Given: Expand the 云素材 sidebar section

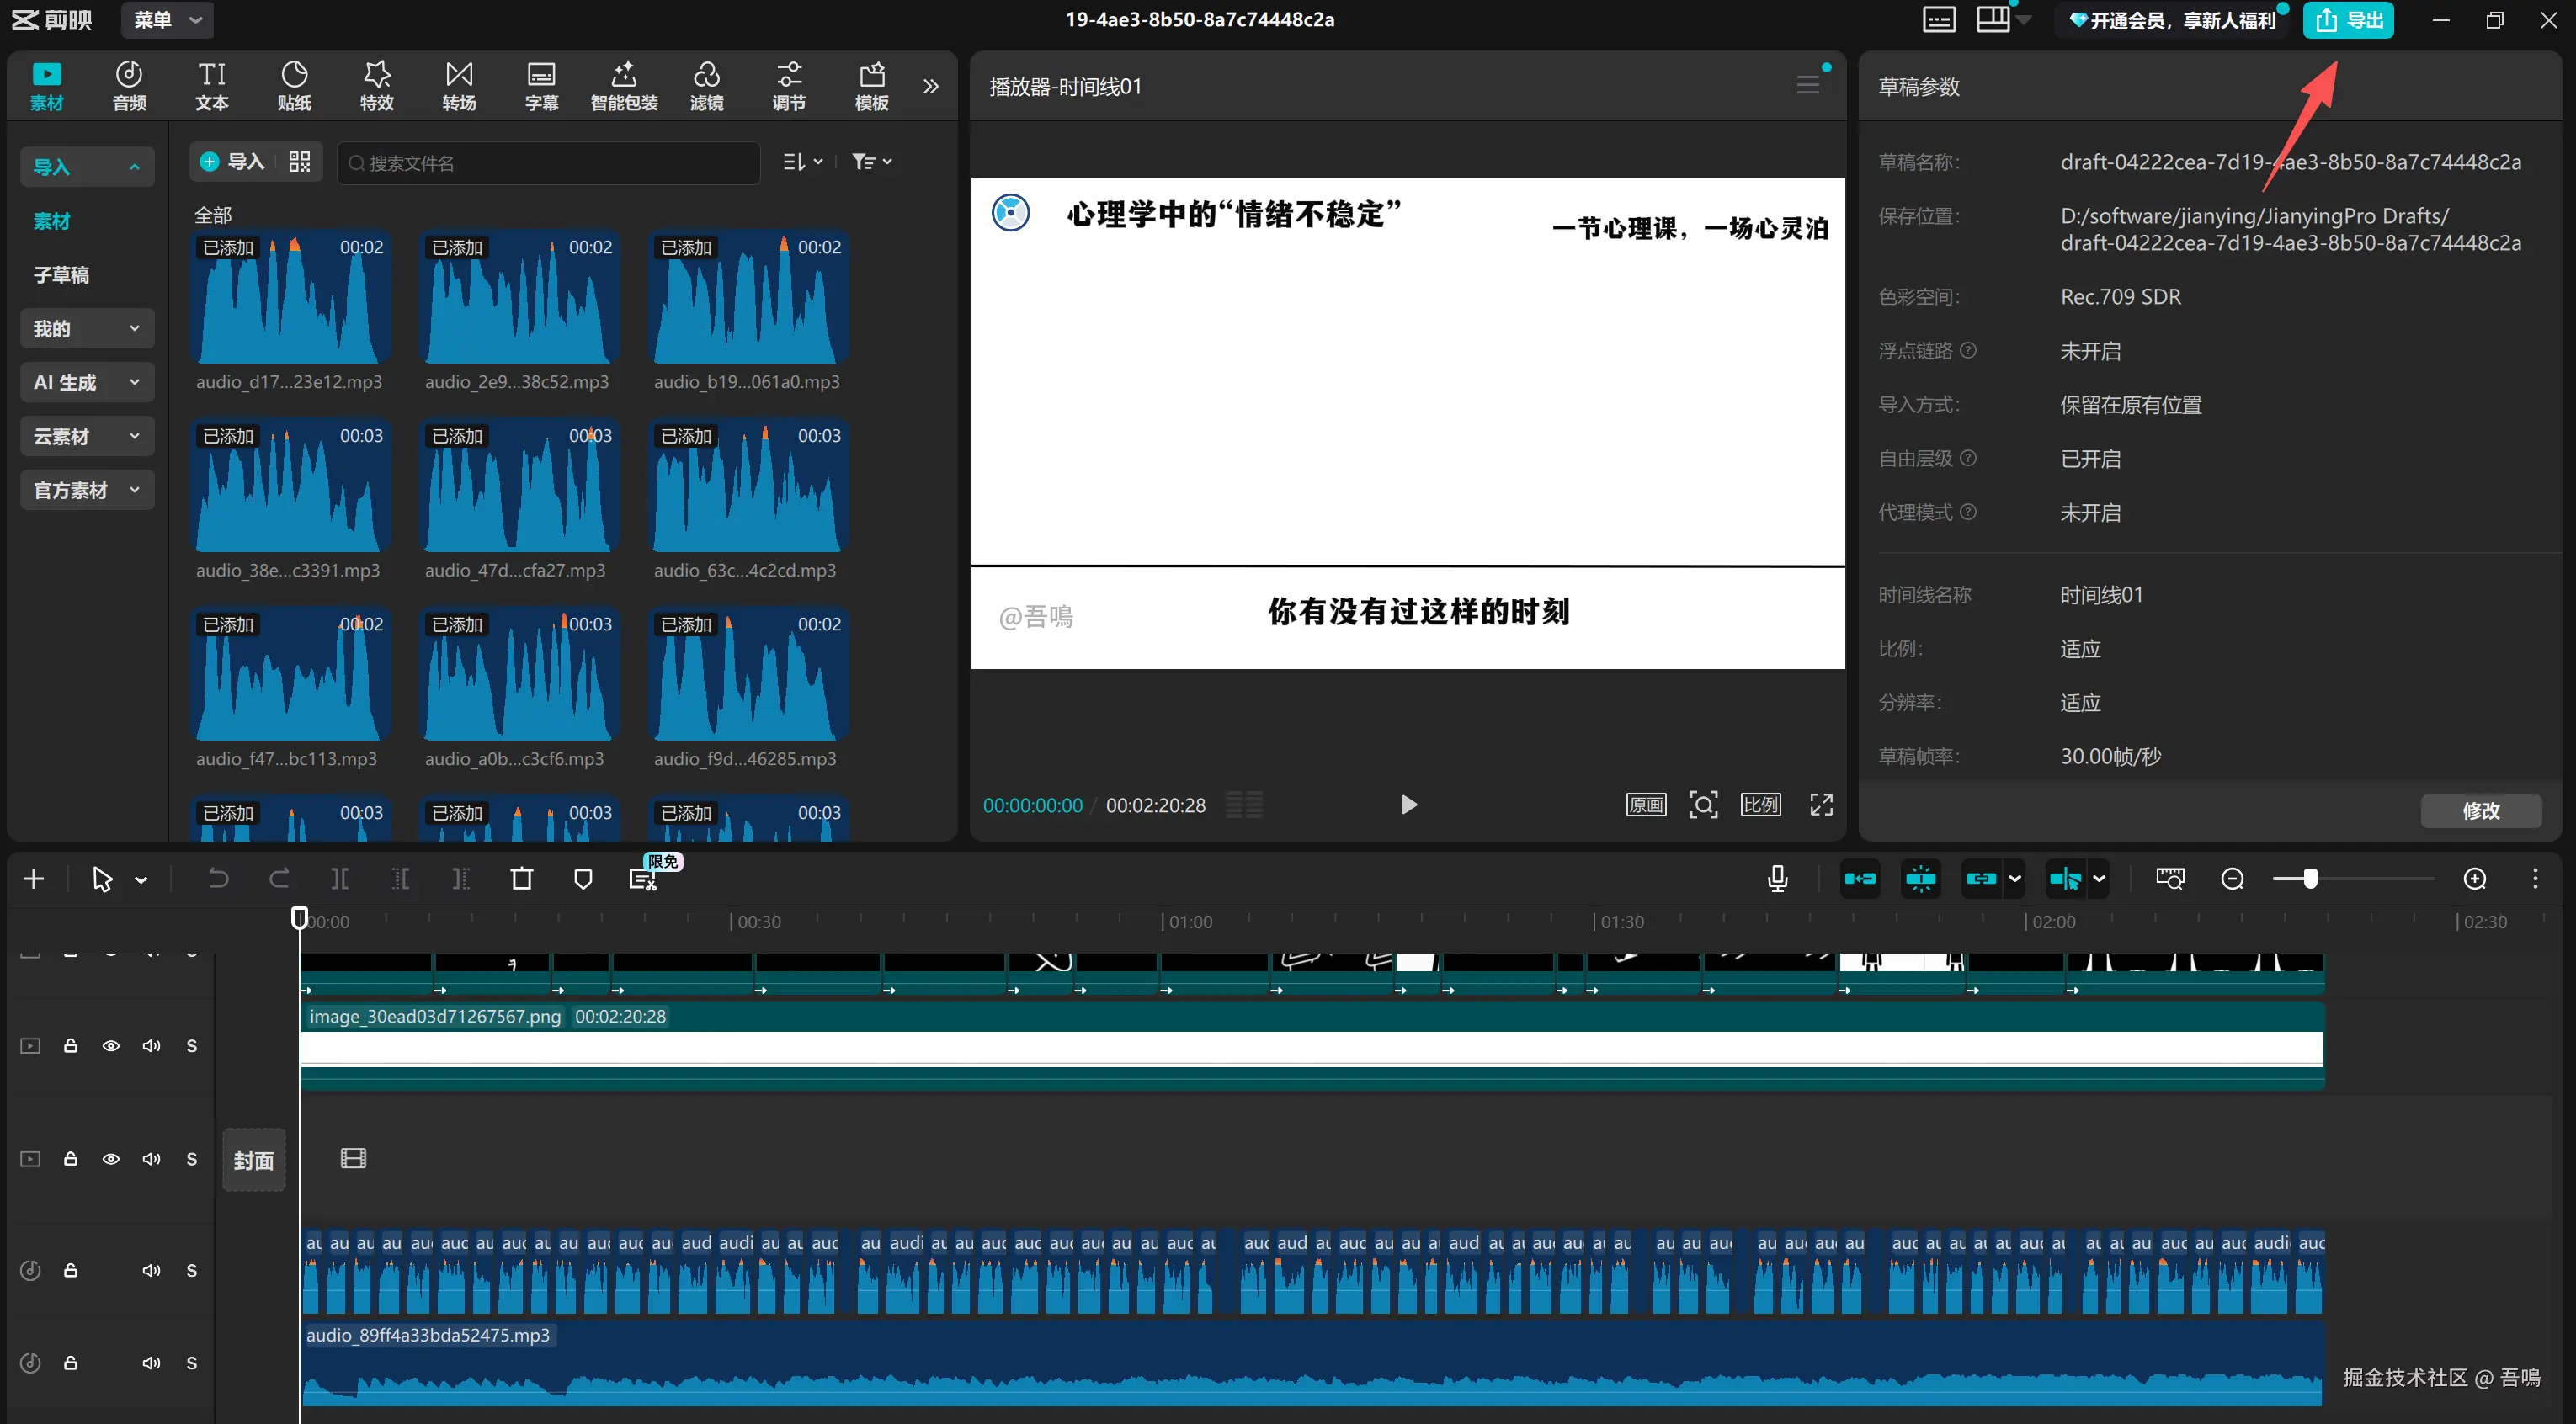Looking at the screenshot, I should 87,436.
